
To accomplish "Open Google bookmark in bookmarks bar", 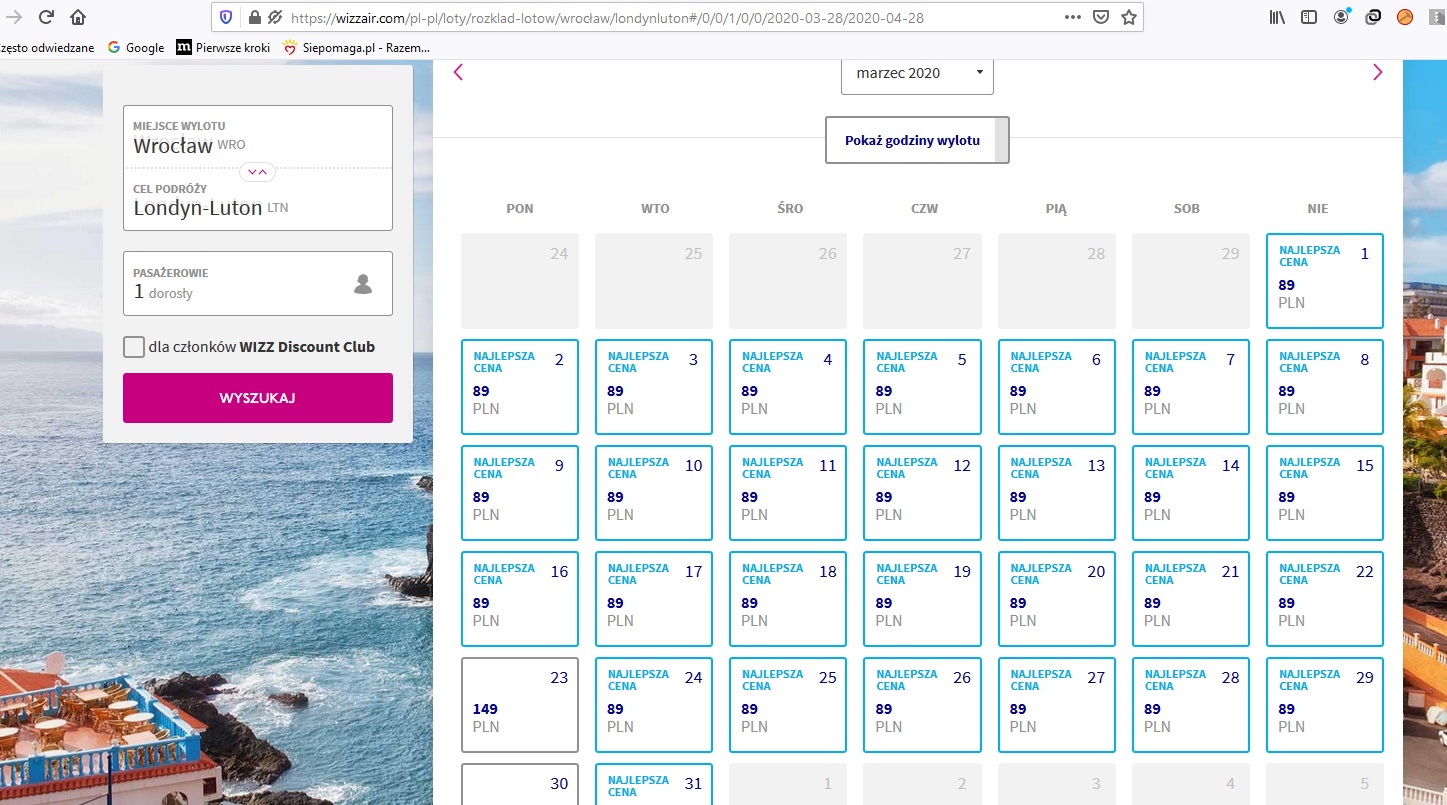I will tap(136, 47).
